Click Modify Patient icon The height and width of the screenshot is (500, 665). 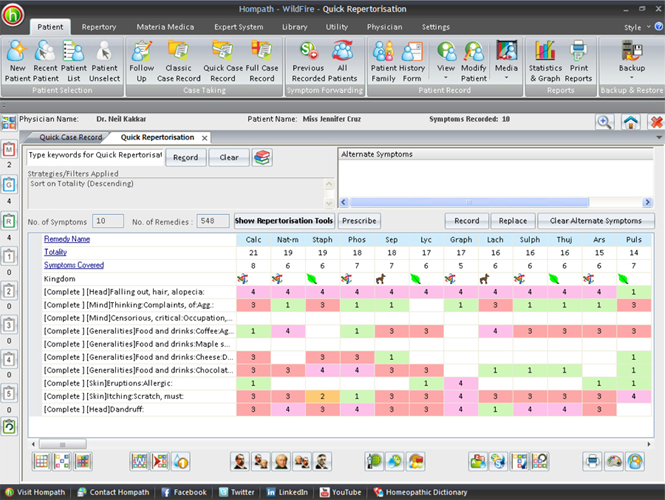point(474,61)
